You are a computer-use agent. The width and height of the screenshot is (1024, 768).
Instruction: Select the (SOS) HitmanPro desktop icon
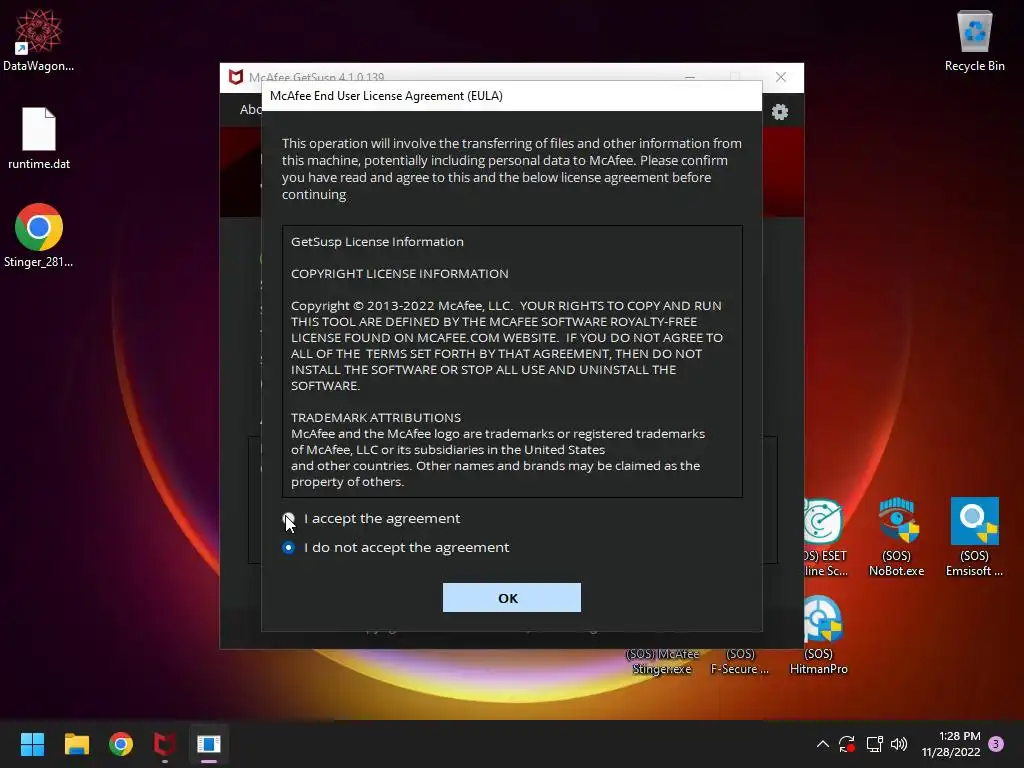point(819,635)
